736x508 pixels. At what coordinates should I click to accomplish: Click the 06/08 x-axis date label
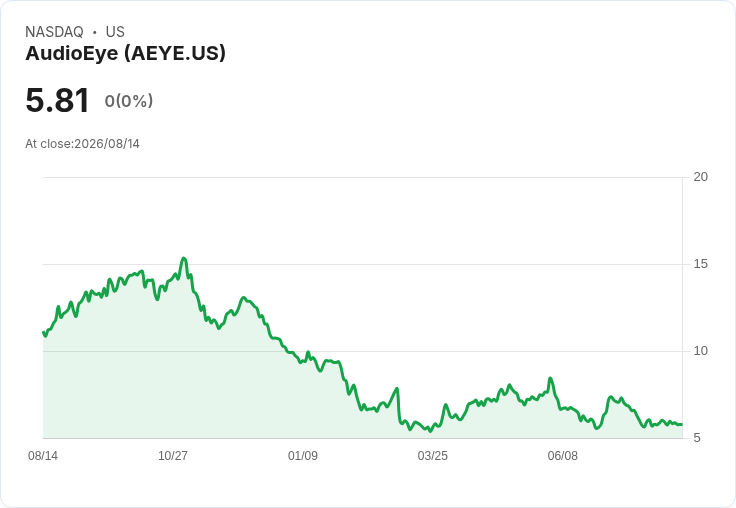[x=563, y=455]
